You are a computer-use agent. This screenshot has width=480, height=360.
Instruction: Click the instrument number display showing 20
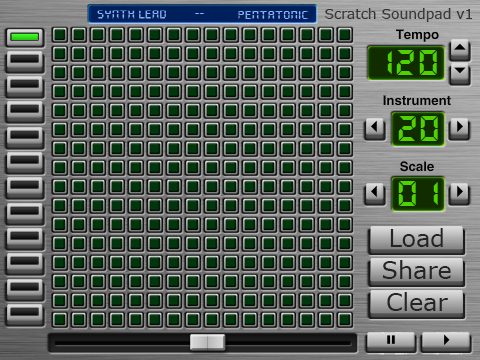pyautogui.click(x=418, y=129)
